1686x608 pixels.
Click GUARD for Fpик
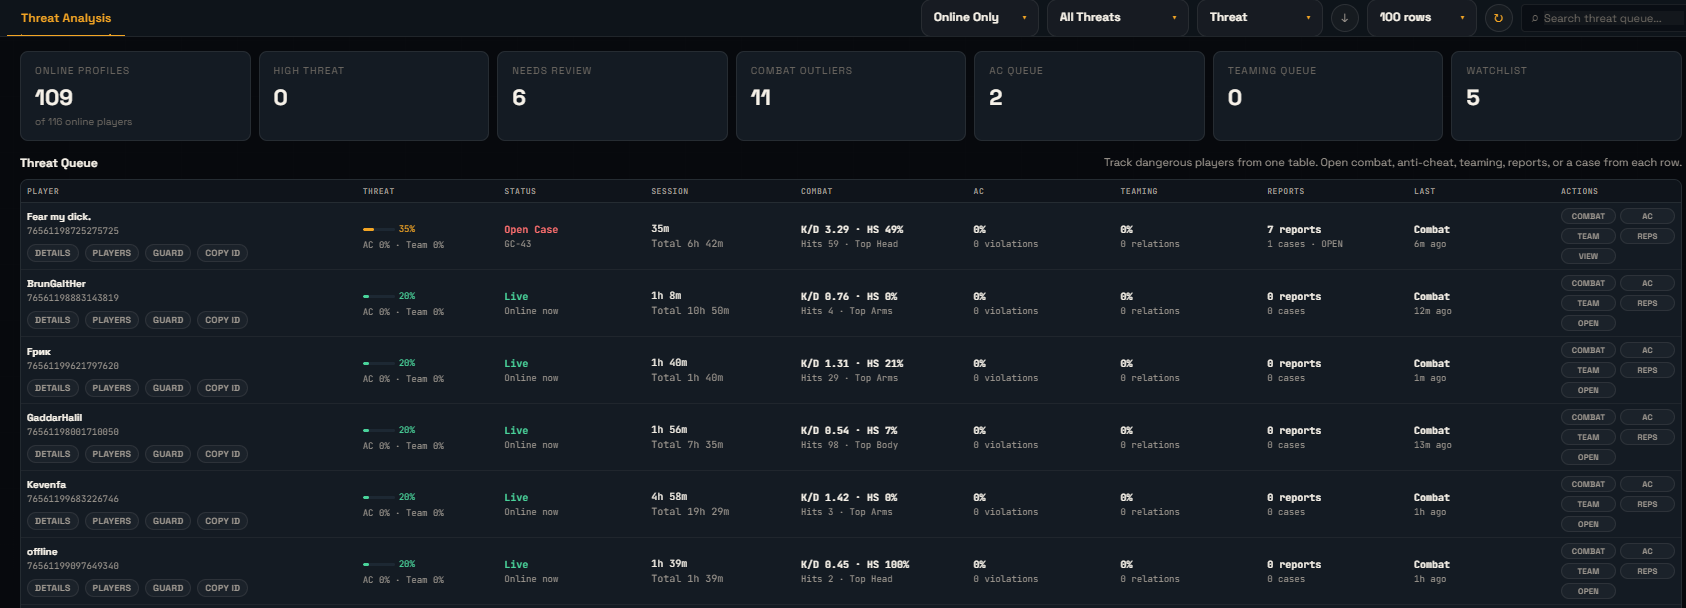168,388
